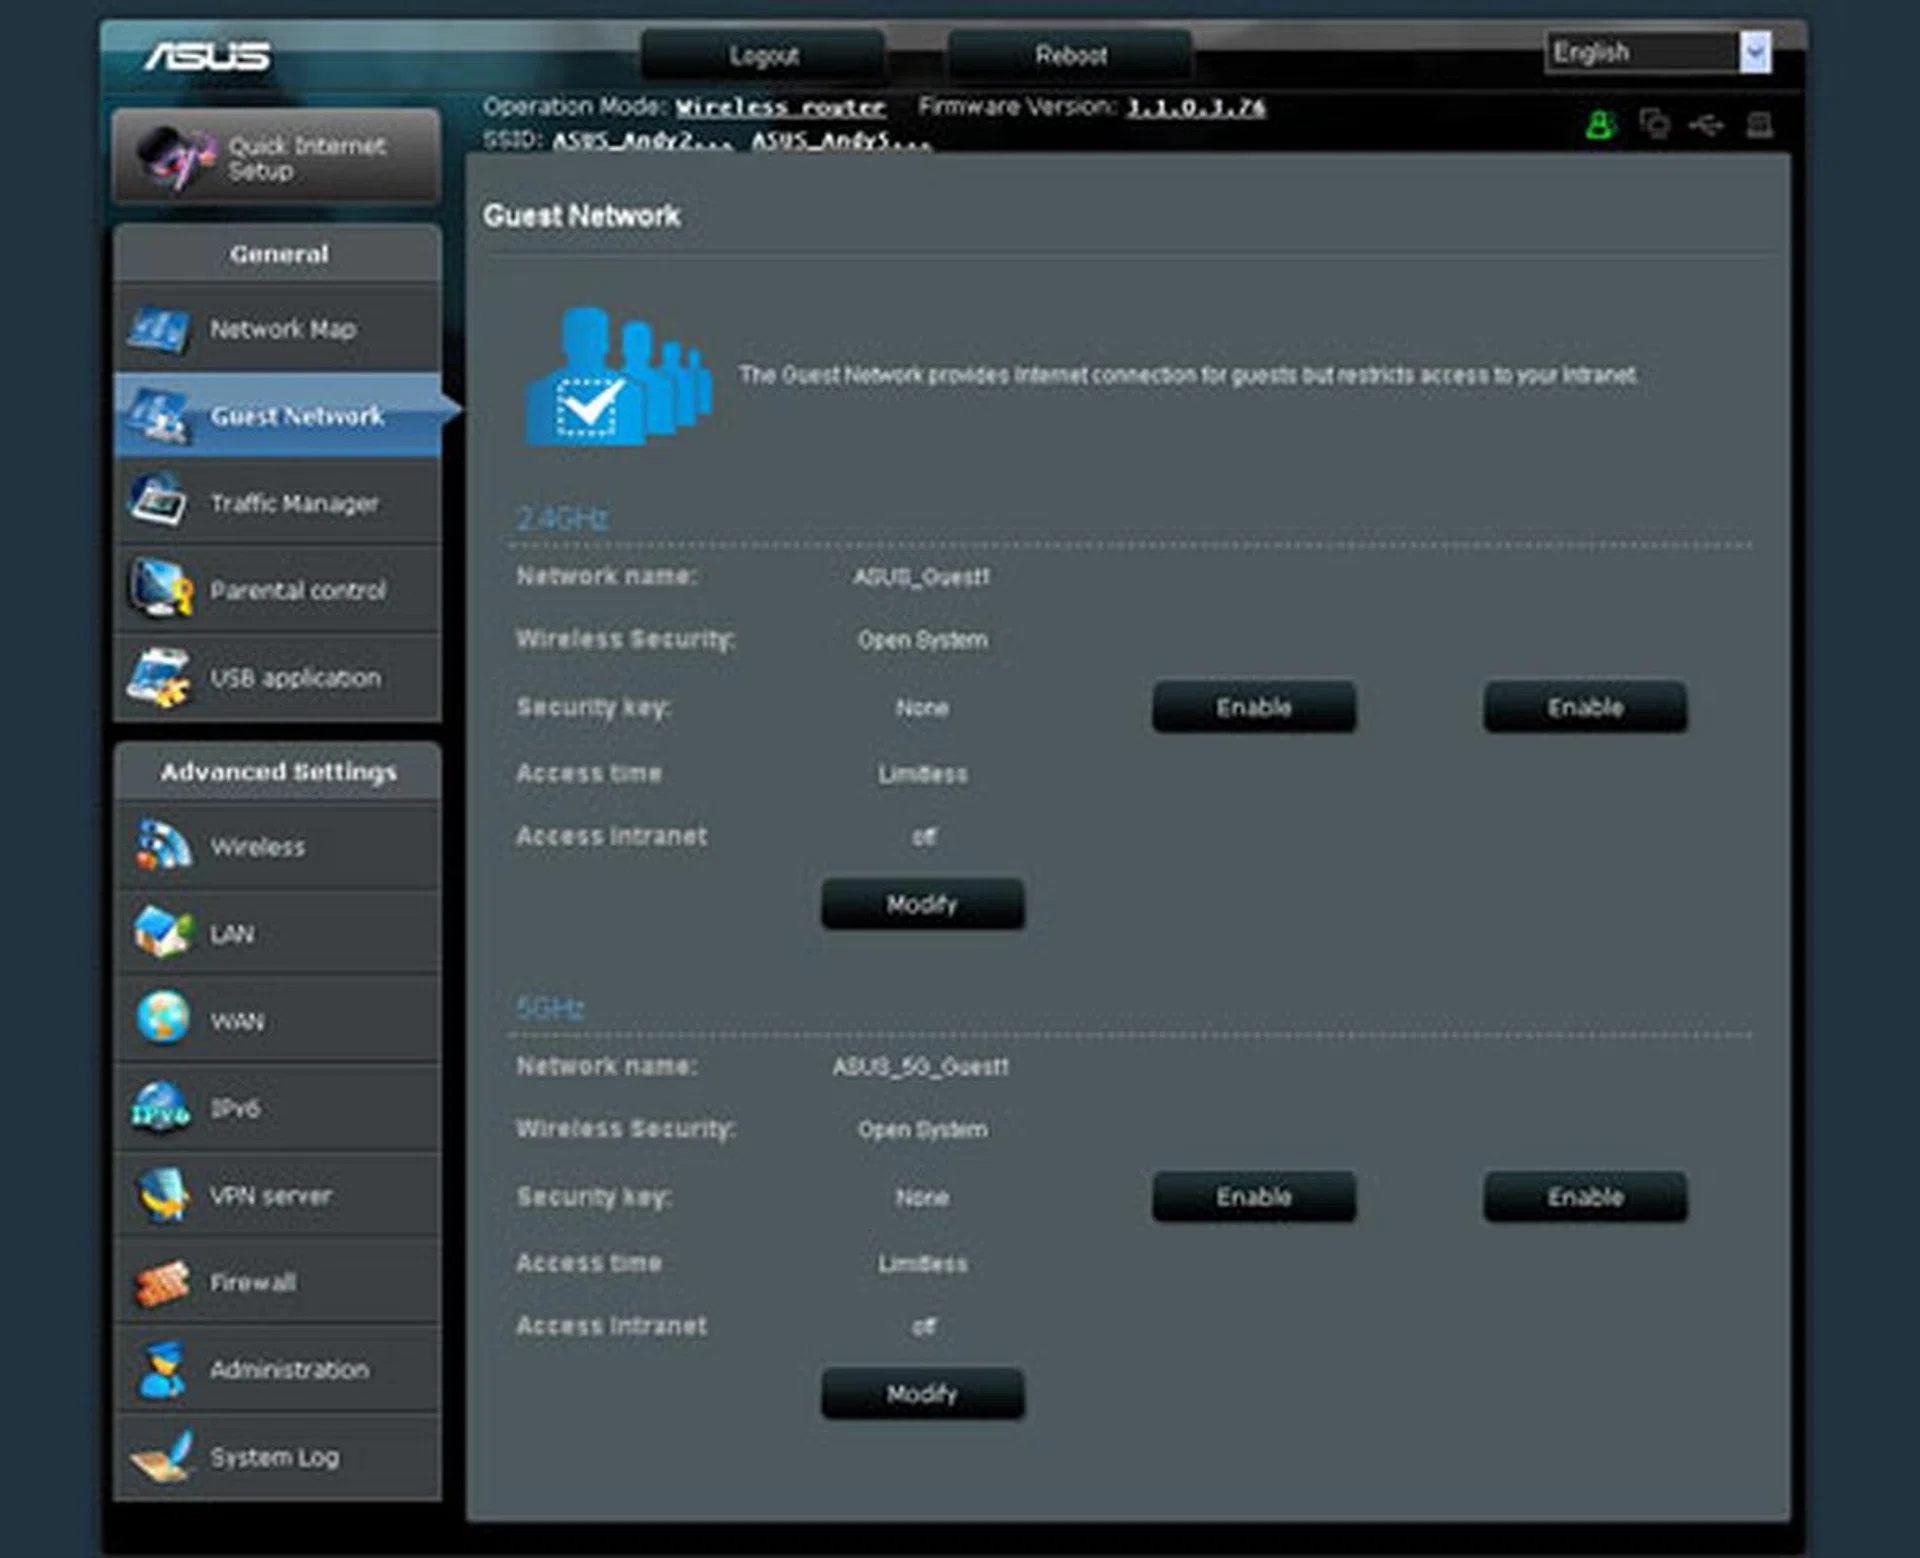
Task: Click the Network Map icon
Action: (x=159, y=329)
